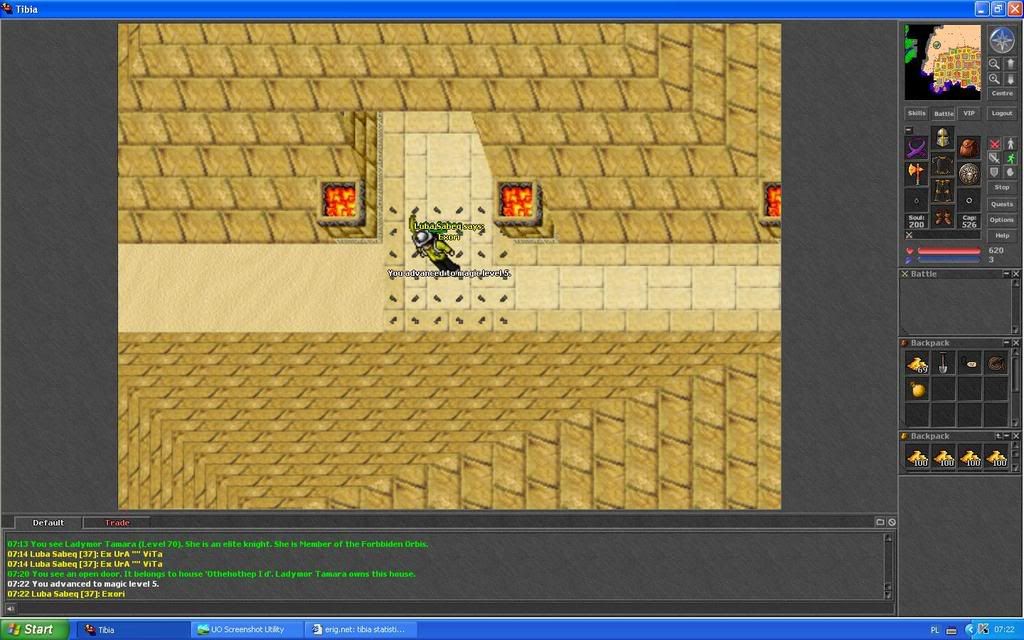Click the PL language indicator in tray
1024x640 pixels.
[934, 630]
